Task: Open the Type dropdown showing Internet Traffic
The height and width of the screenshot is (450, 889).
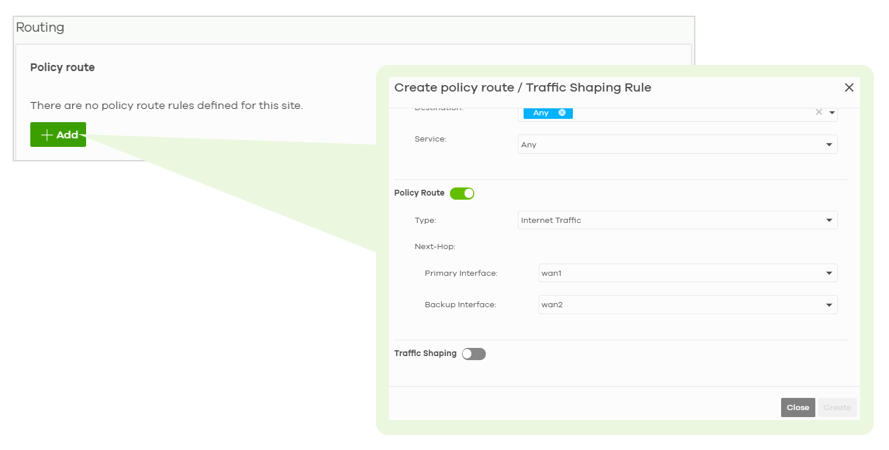Action: pyautogui.click(x=677, y=220)
